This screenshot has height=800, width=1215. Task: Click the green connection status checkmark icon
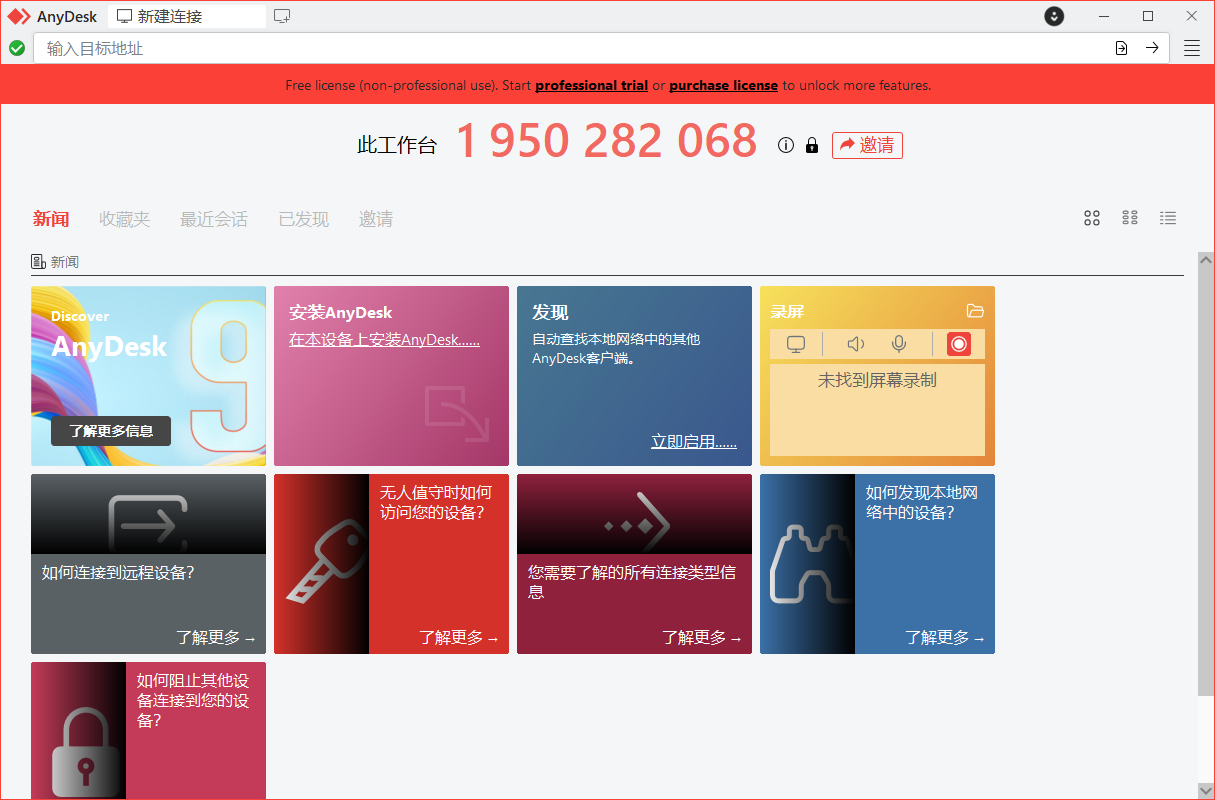[x=17, y=48]
